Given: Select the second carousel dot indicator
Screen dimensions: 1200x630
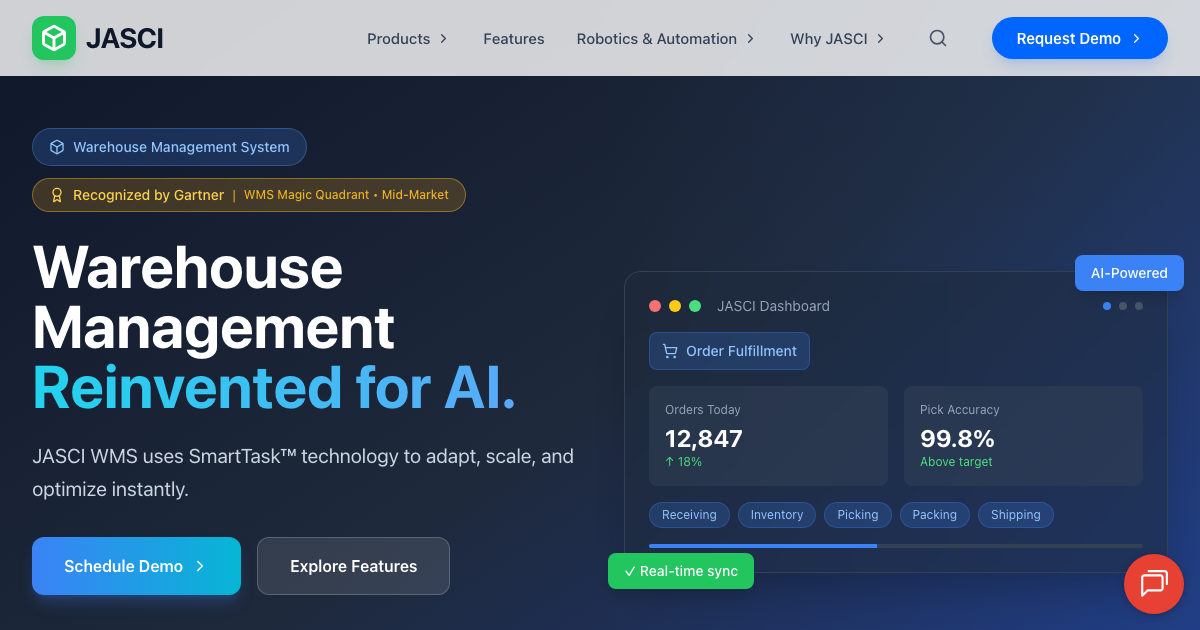Looking at the screenshot, I should click(1123, 306).
